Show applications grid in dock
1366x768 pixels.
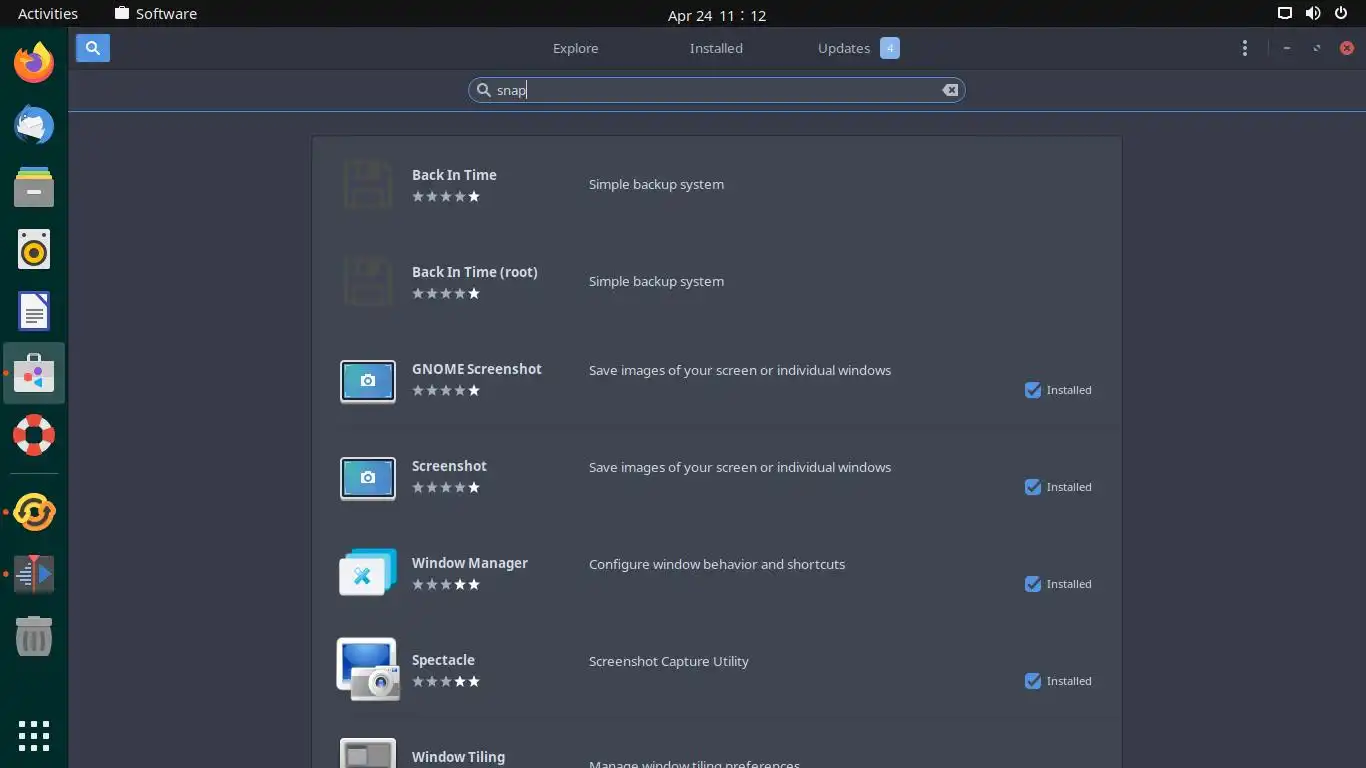click(x=34, y=735)
